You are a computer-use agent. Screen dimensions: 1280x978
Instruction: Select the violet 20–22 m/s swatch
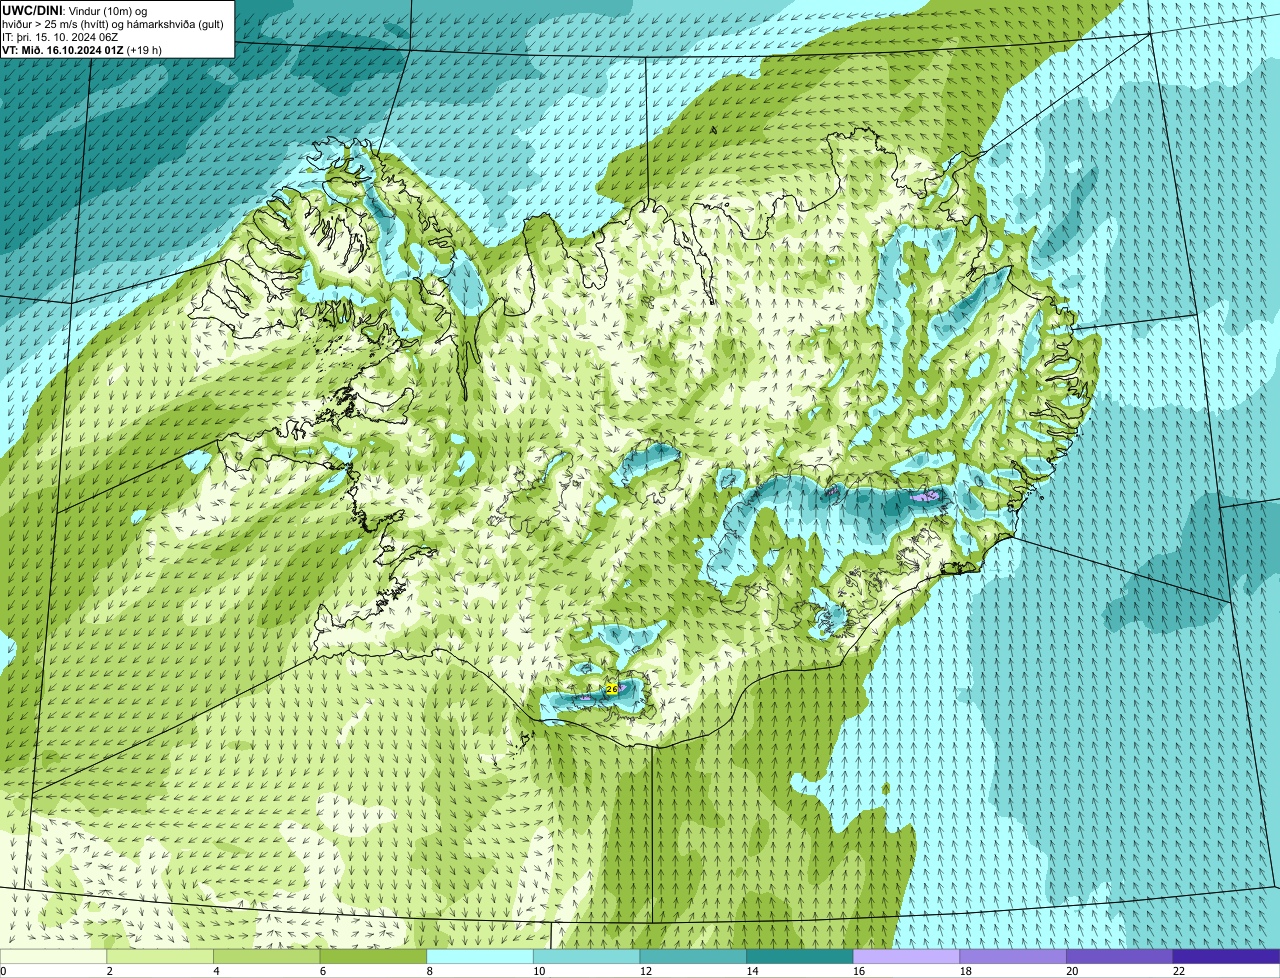[x=1119, y=956]
